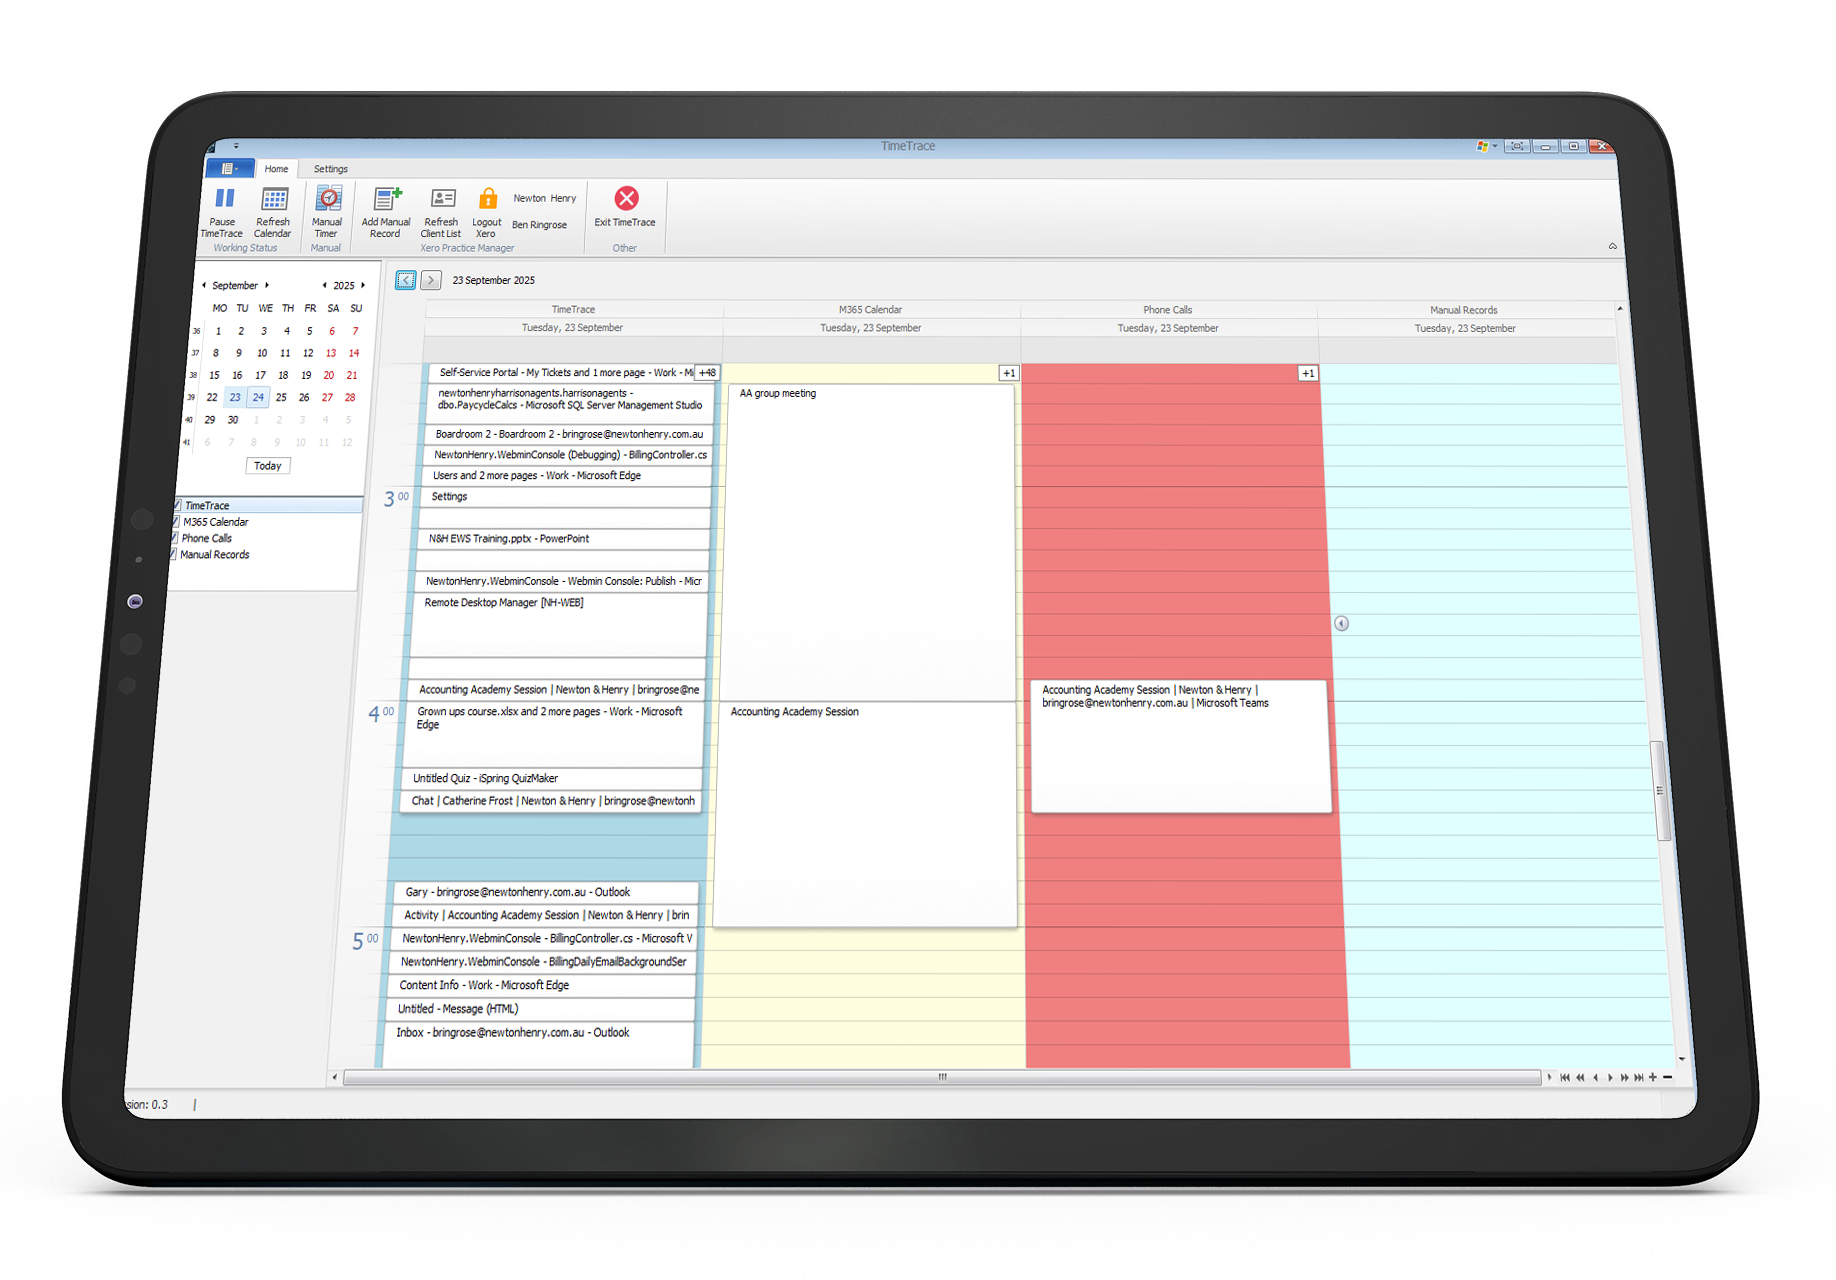Image resolution: width=1836 pixels, height=1280 pixels.
Task: Select date 25 in the September calendar
Action: (x=281, y=397)
